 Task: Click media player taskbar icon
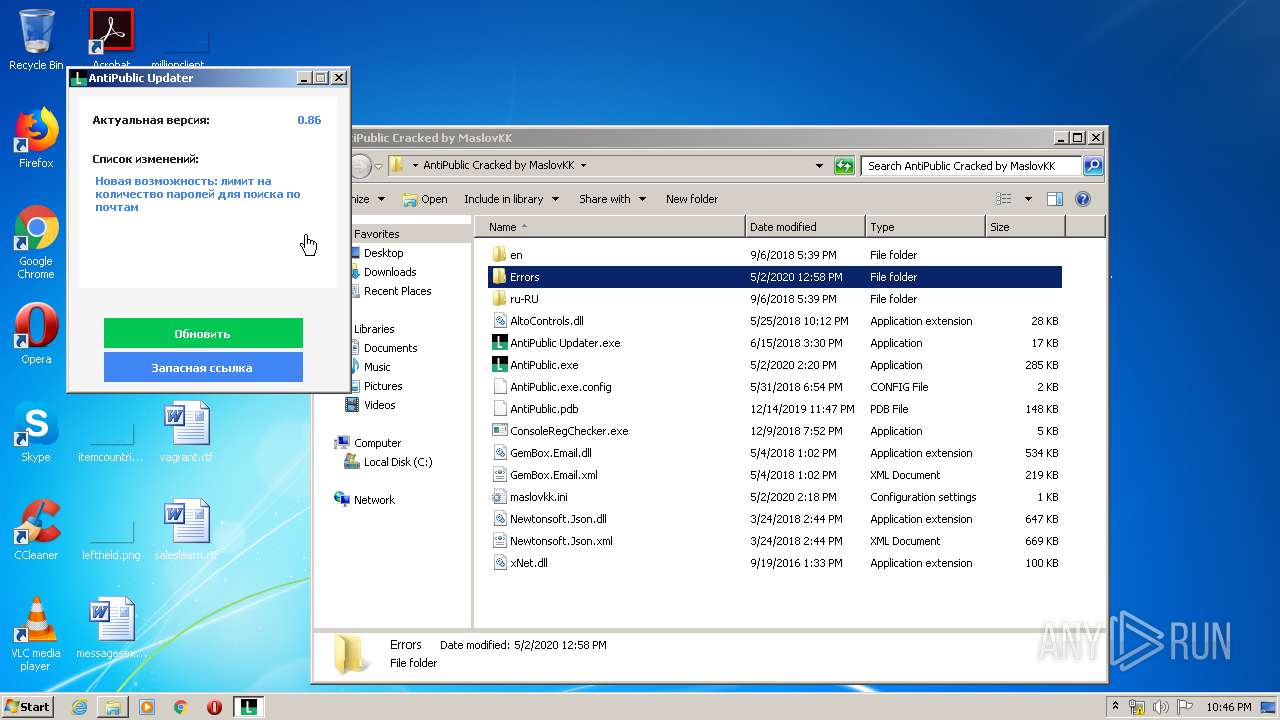pyautogui.click(x=147, y=707)
